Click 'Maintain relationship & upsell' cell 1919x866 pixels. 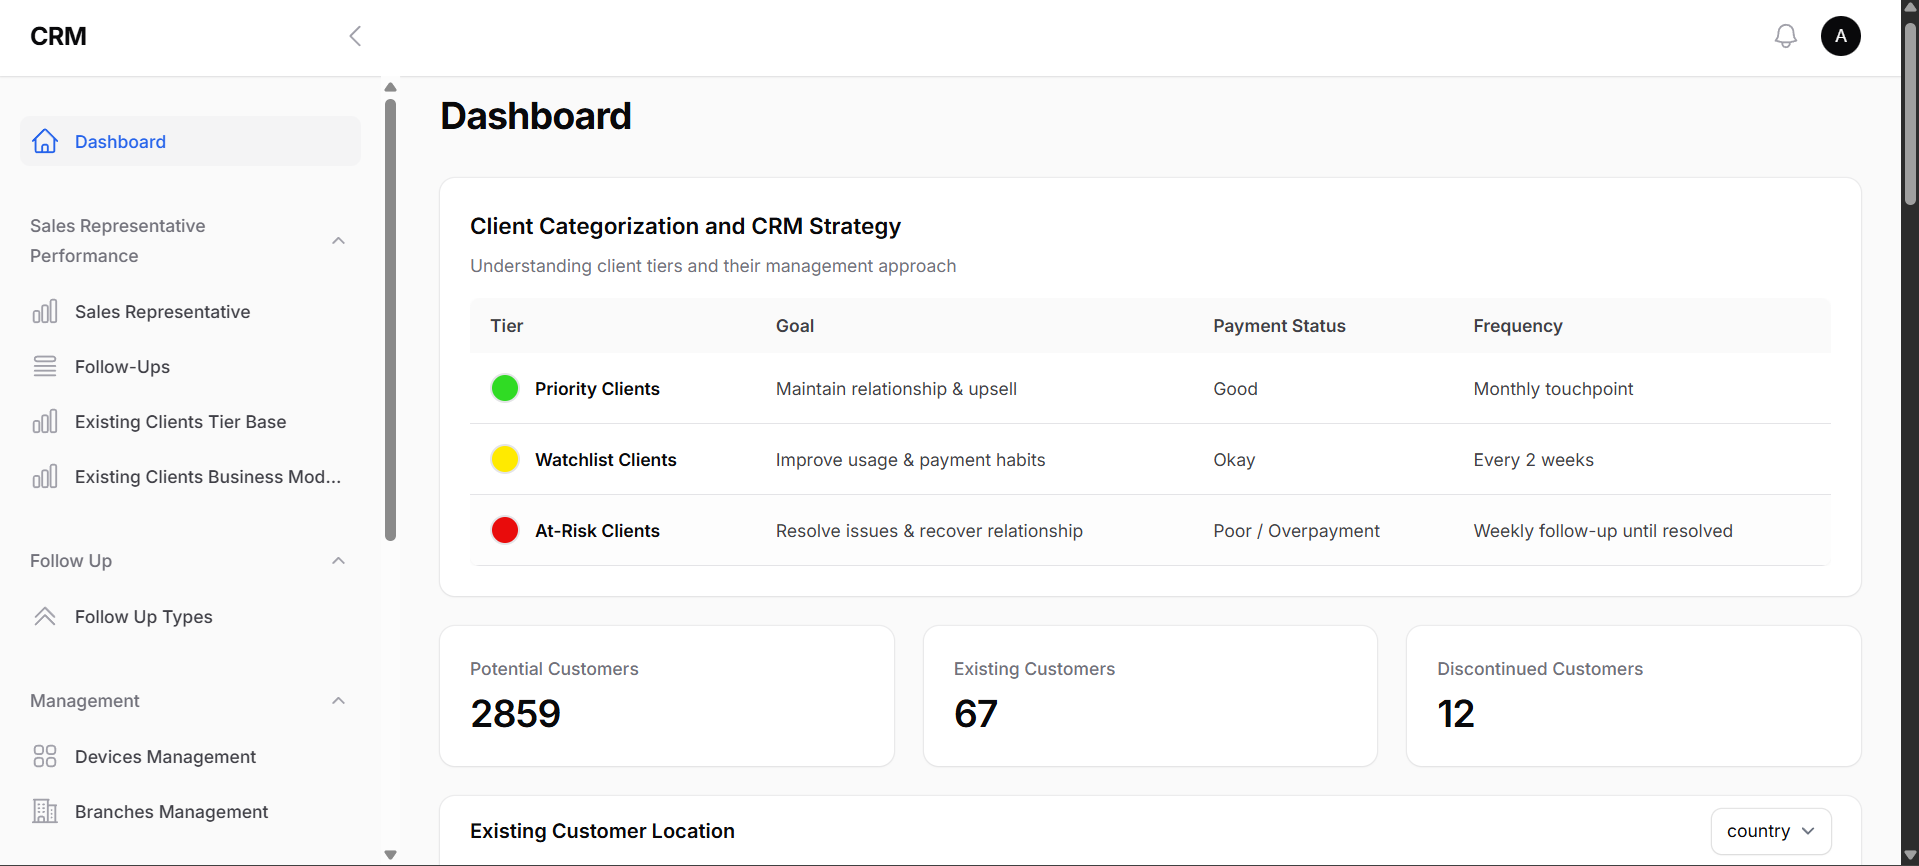896,388
